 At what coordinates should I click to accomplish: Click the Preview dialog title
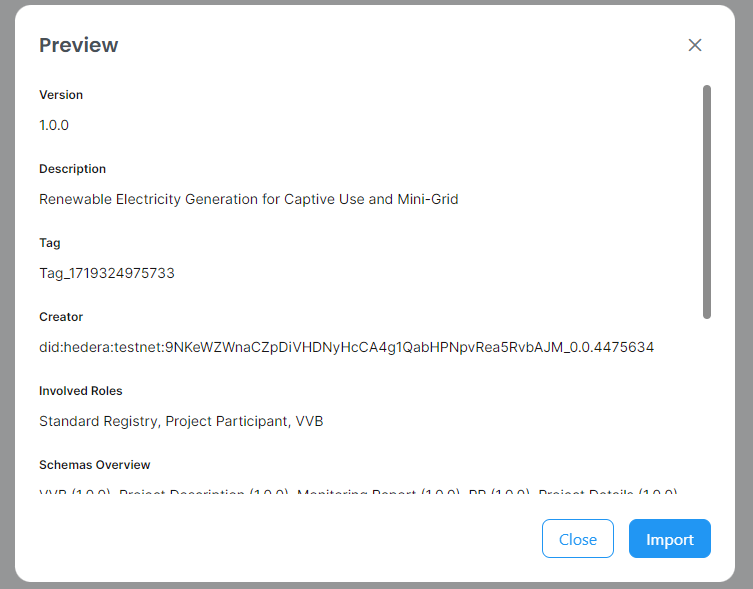click(x=78, y=45)
